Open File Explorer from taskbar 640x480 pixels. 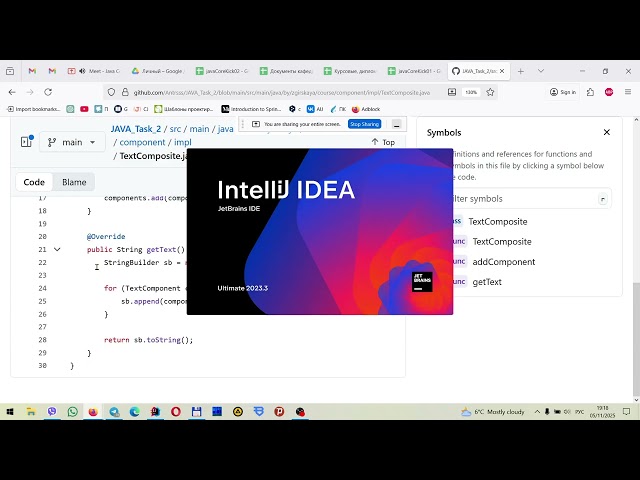pos(31,411)
